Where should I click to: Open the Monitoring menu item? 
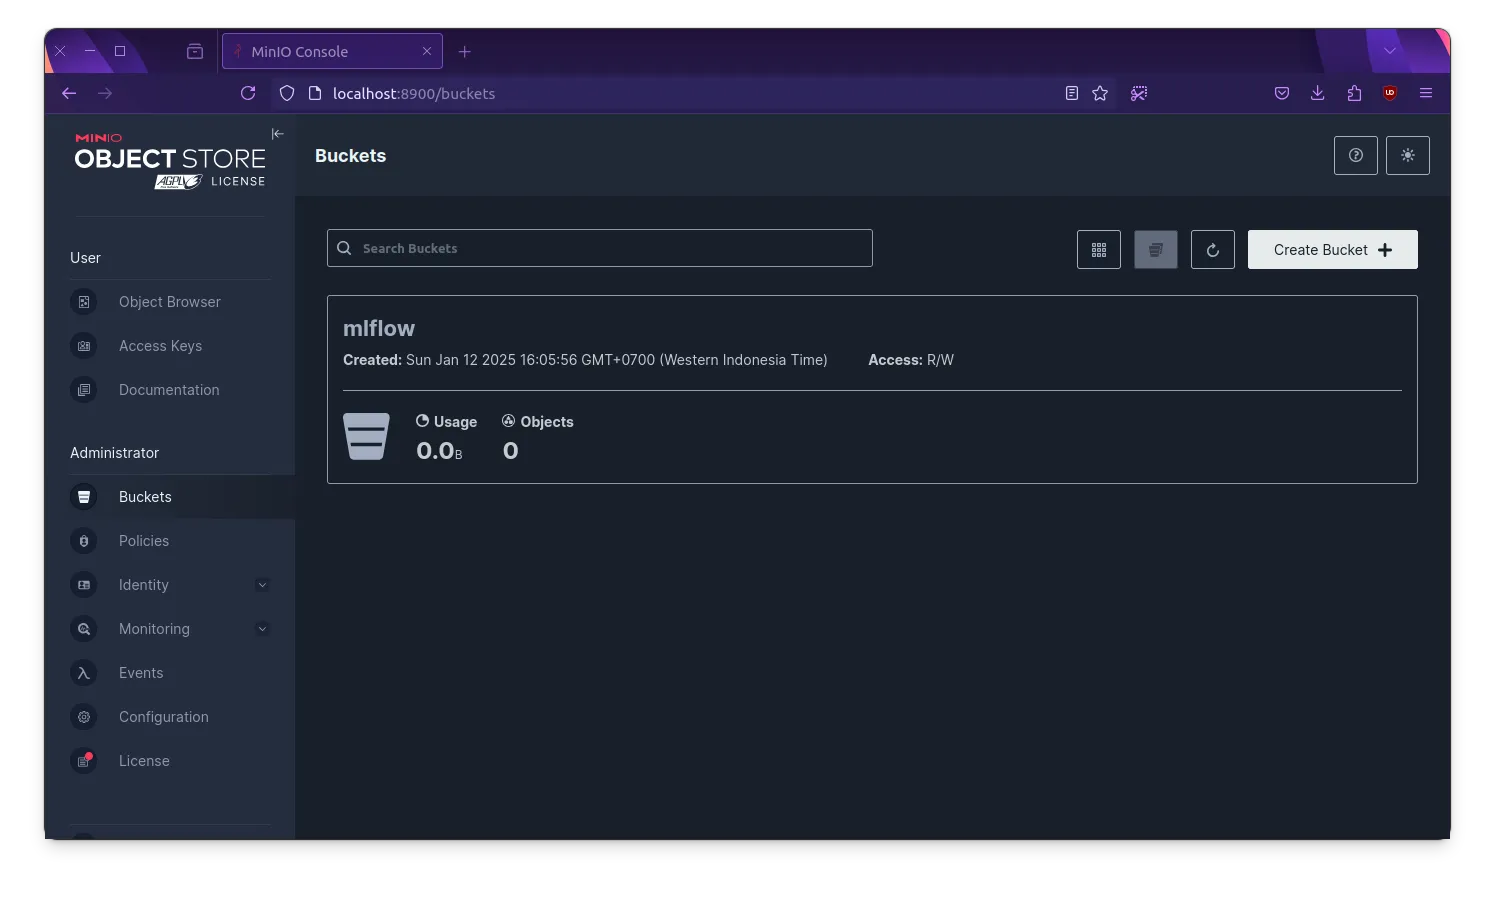coord(154,629)
